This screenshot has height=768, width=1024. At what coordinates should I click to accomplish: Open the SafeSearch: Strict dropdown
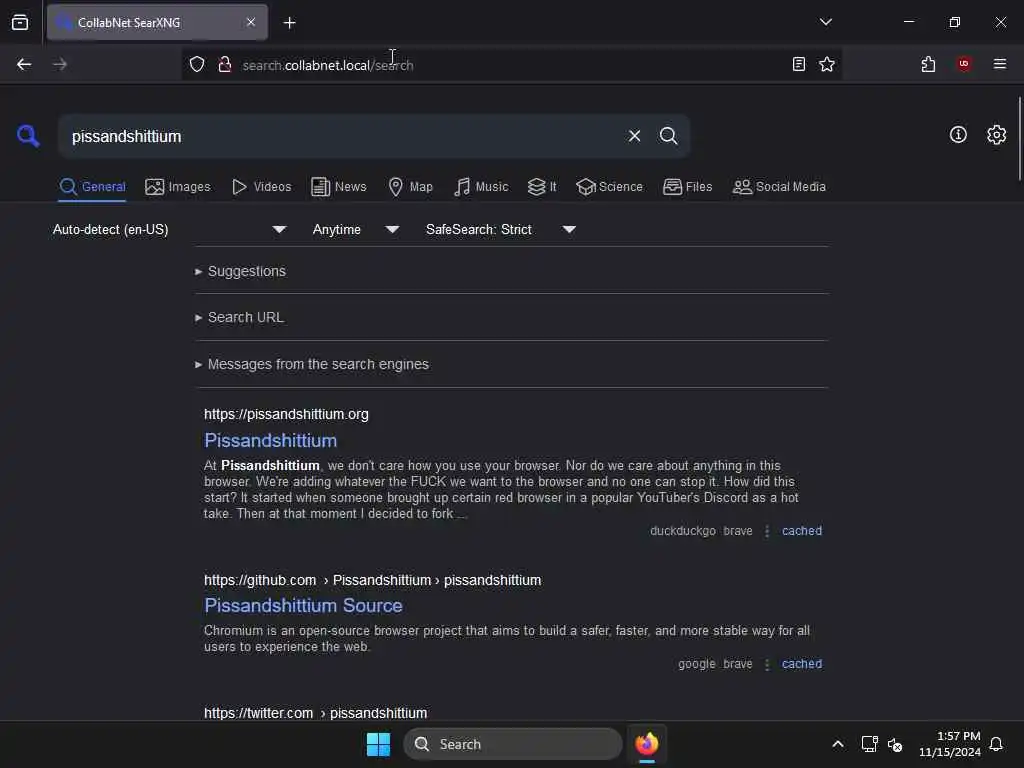500,229
